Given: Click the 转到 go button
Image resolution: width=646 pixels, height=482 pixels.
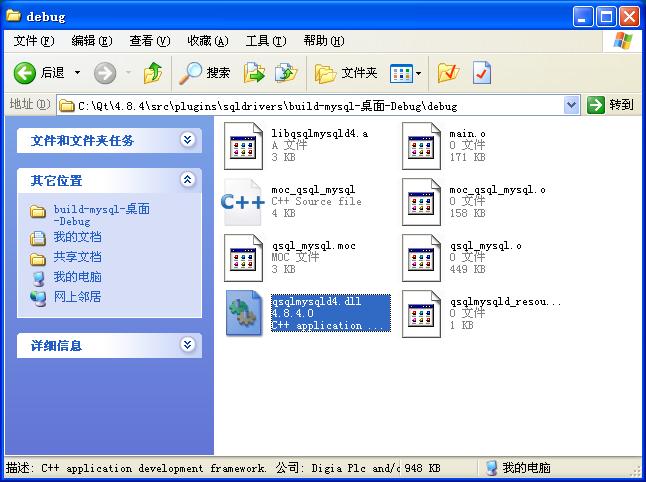Looking at the screenshot, I should point(611,104).
